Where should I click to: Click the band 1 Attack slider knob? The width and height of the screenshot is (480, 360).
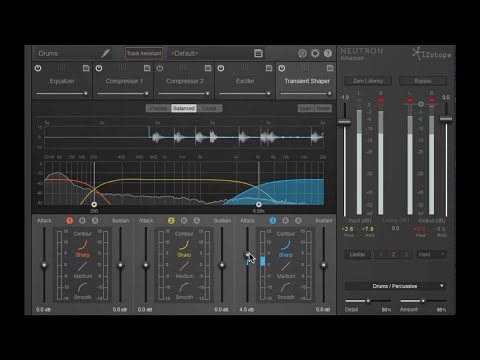click(x=44, y=265)
